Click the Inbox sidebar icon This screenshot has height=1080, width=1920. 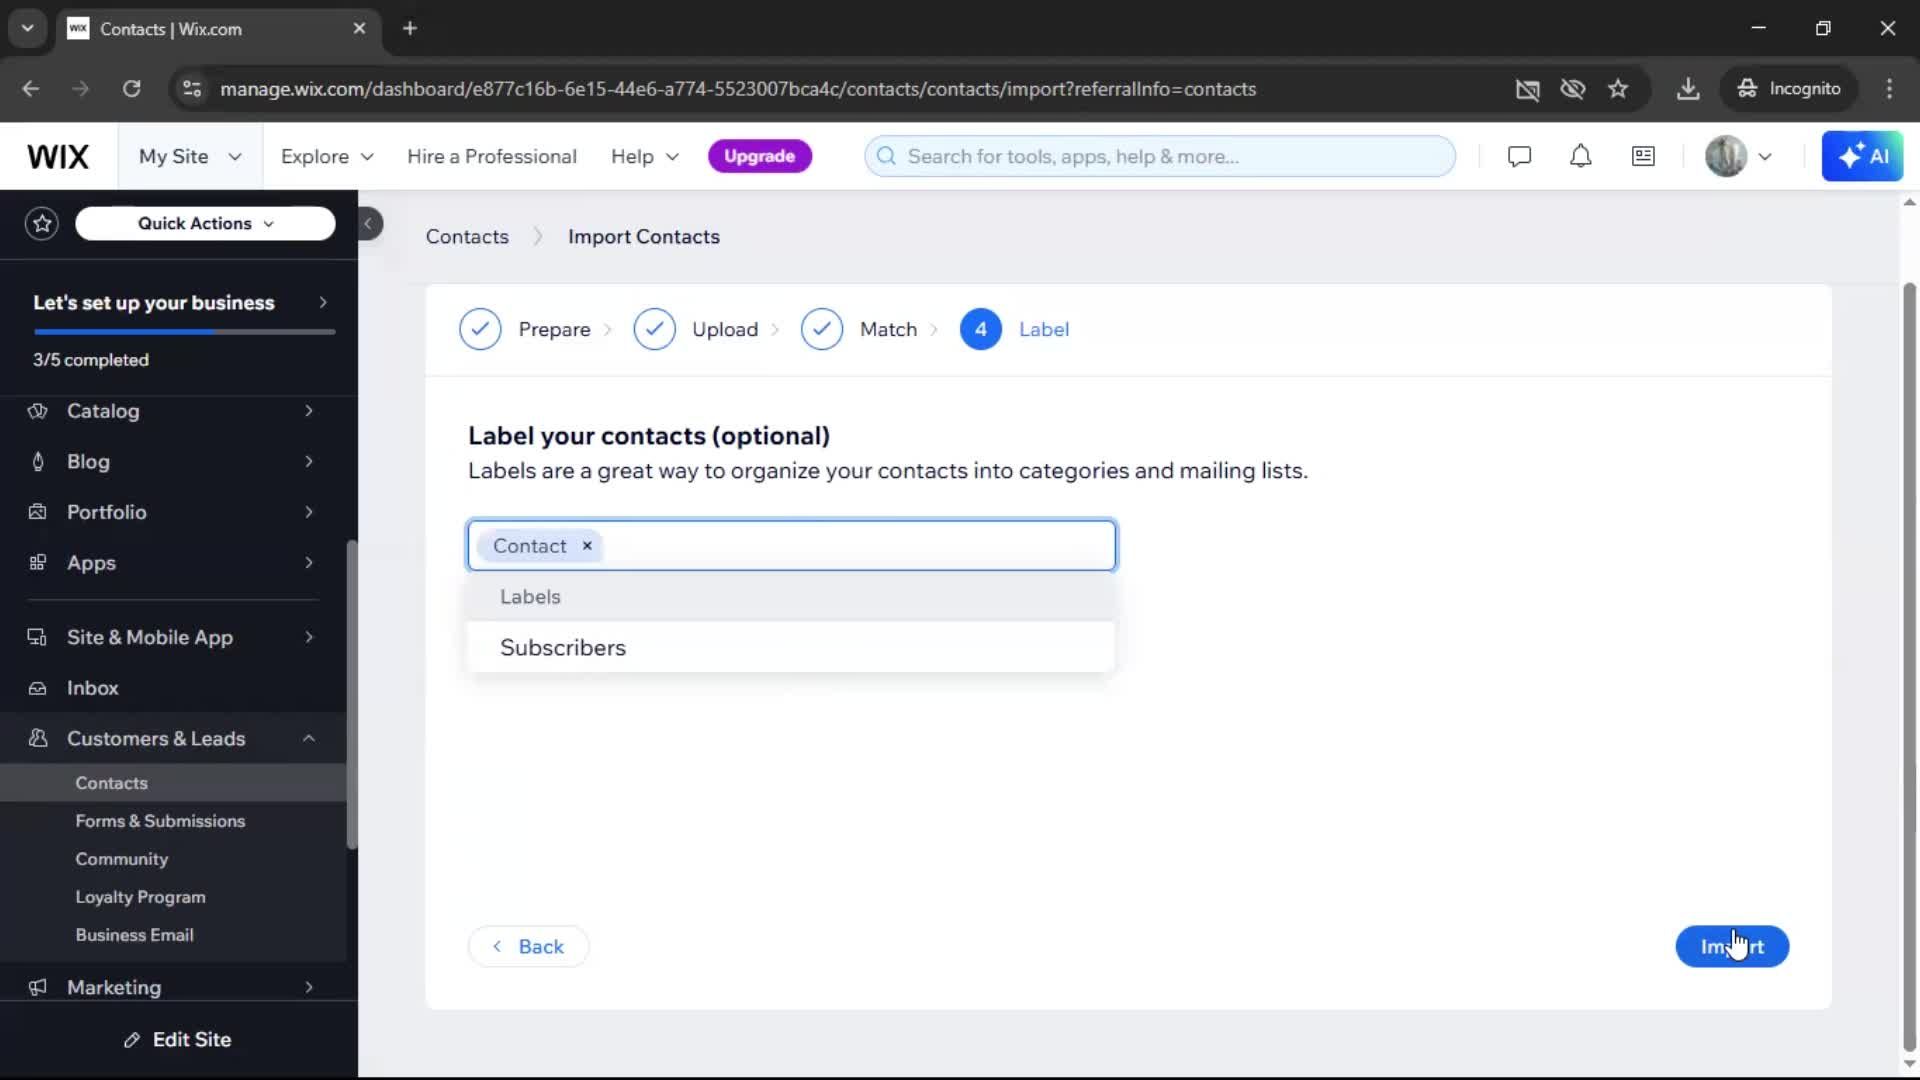pos(38,688)
